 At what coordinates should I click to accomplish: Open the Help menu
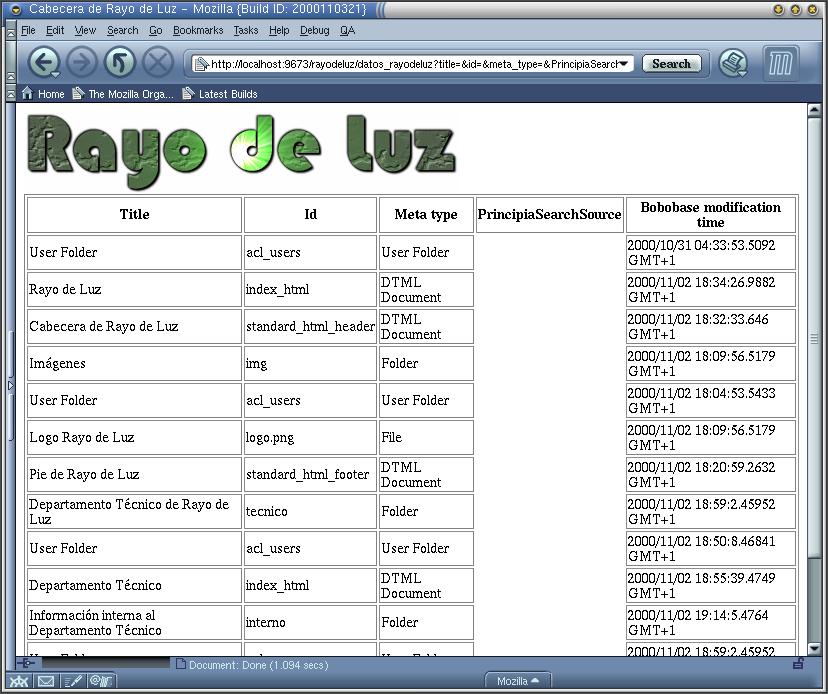tap(279, 31)
